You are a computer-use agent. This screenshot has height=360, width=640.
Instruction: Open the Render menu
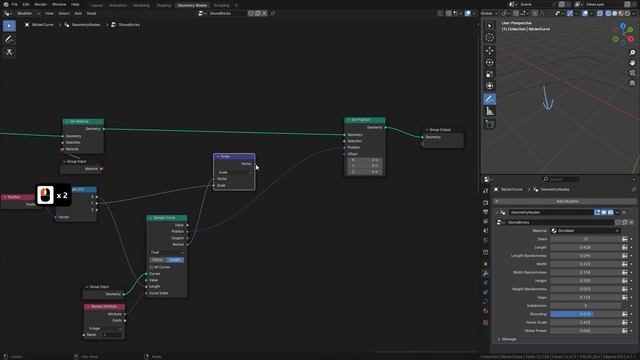[40, 4]
